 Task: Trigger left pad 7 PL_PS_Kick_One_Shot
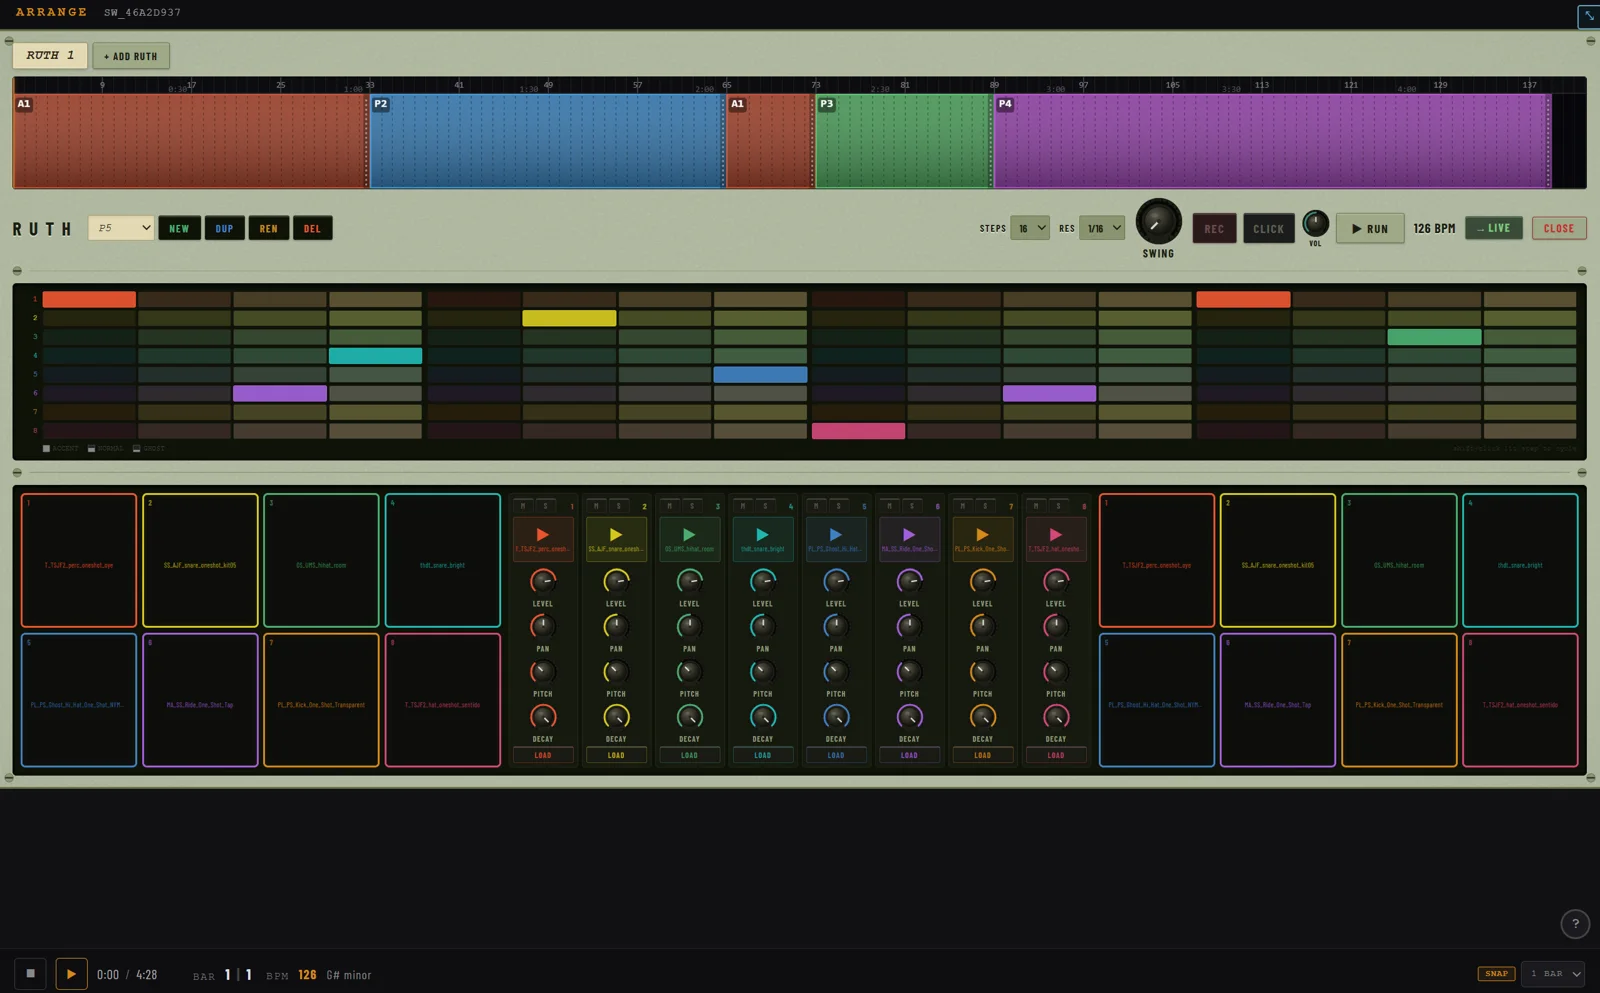tap(321, 700)
